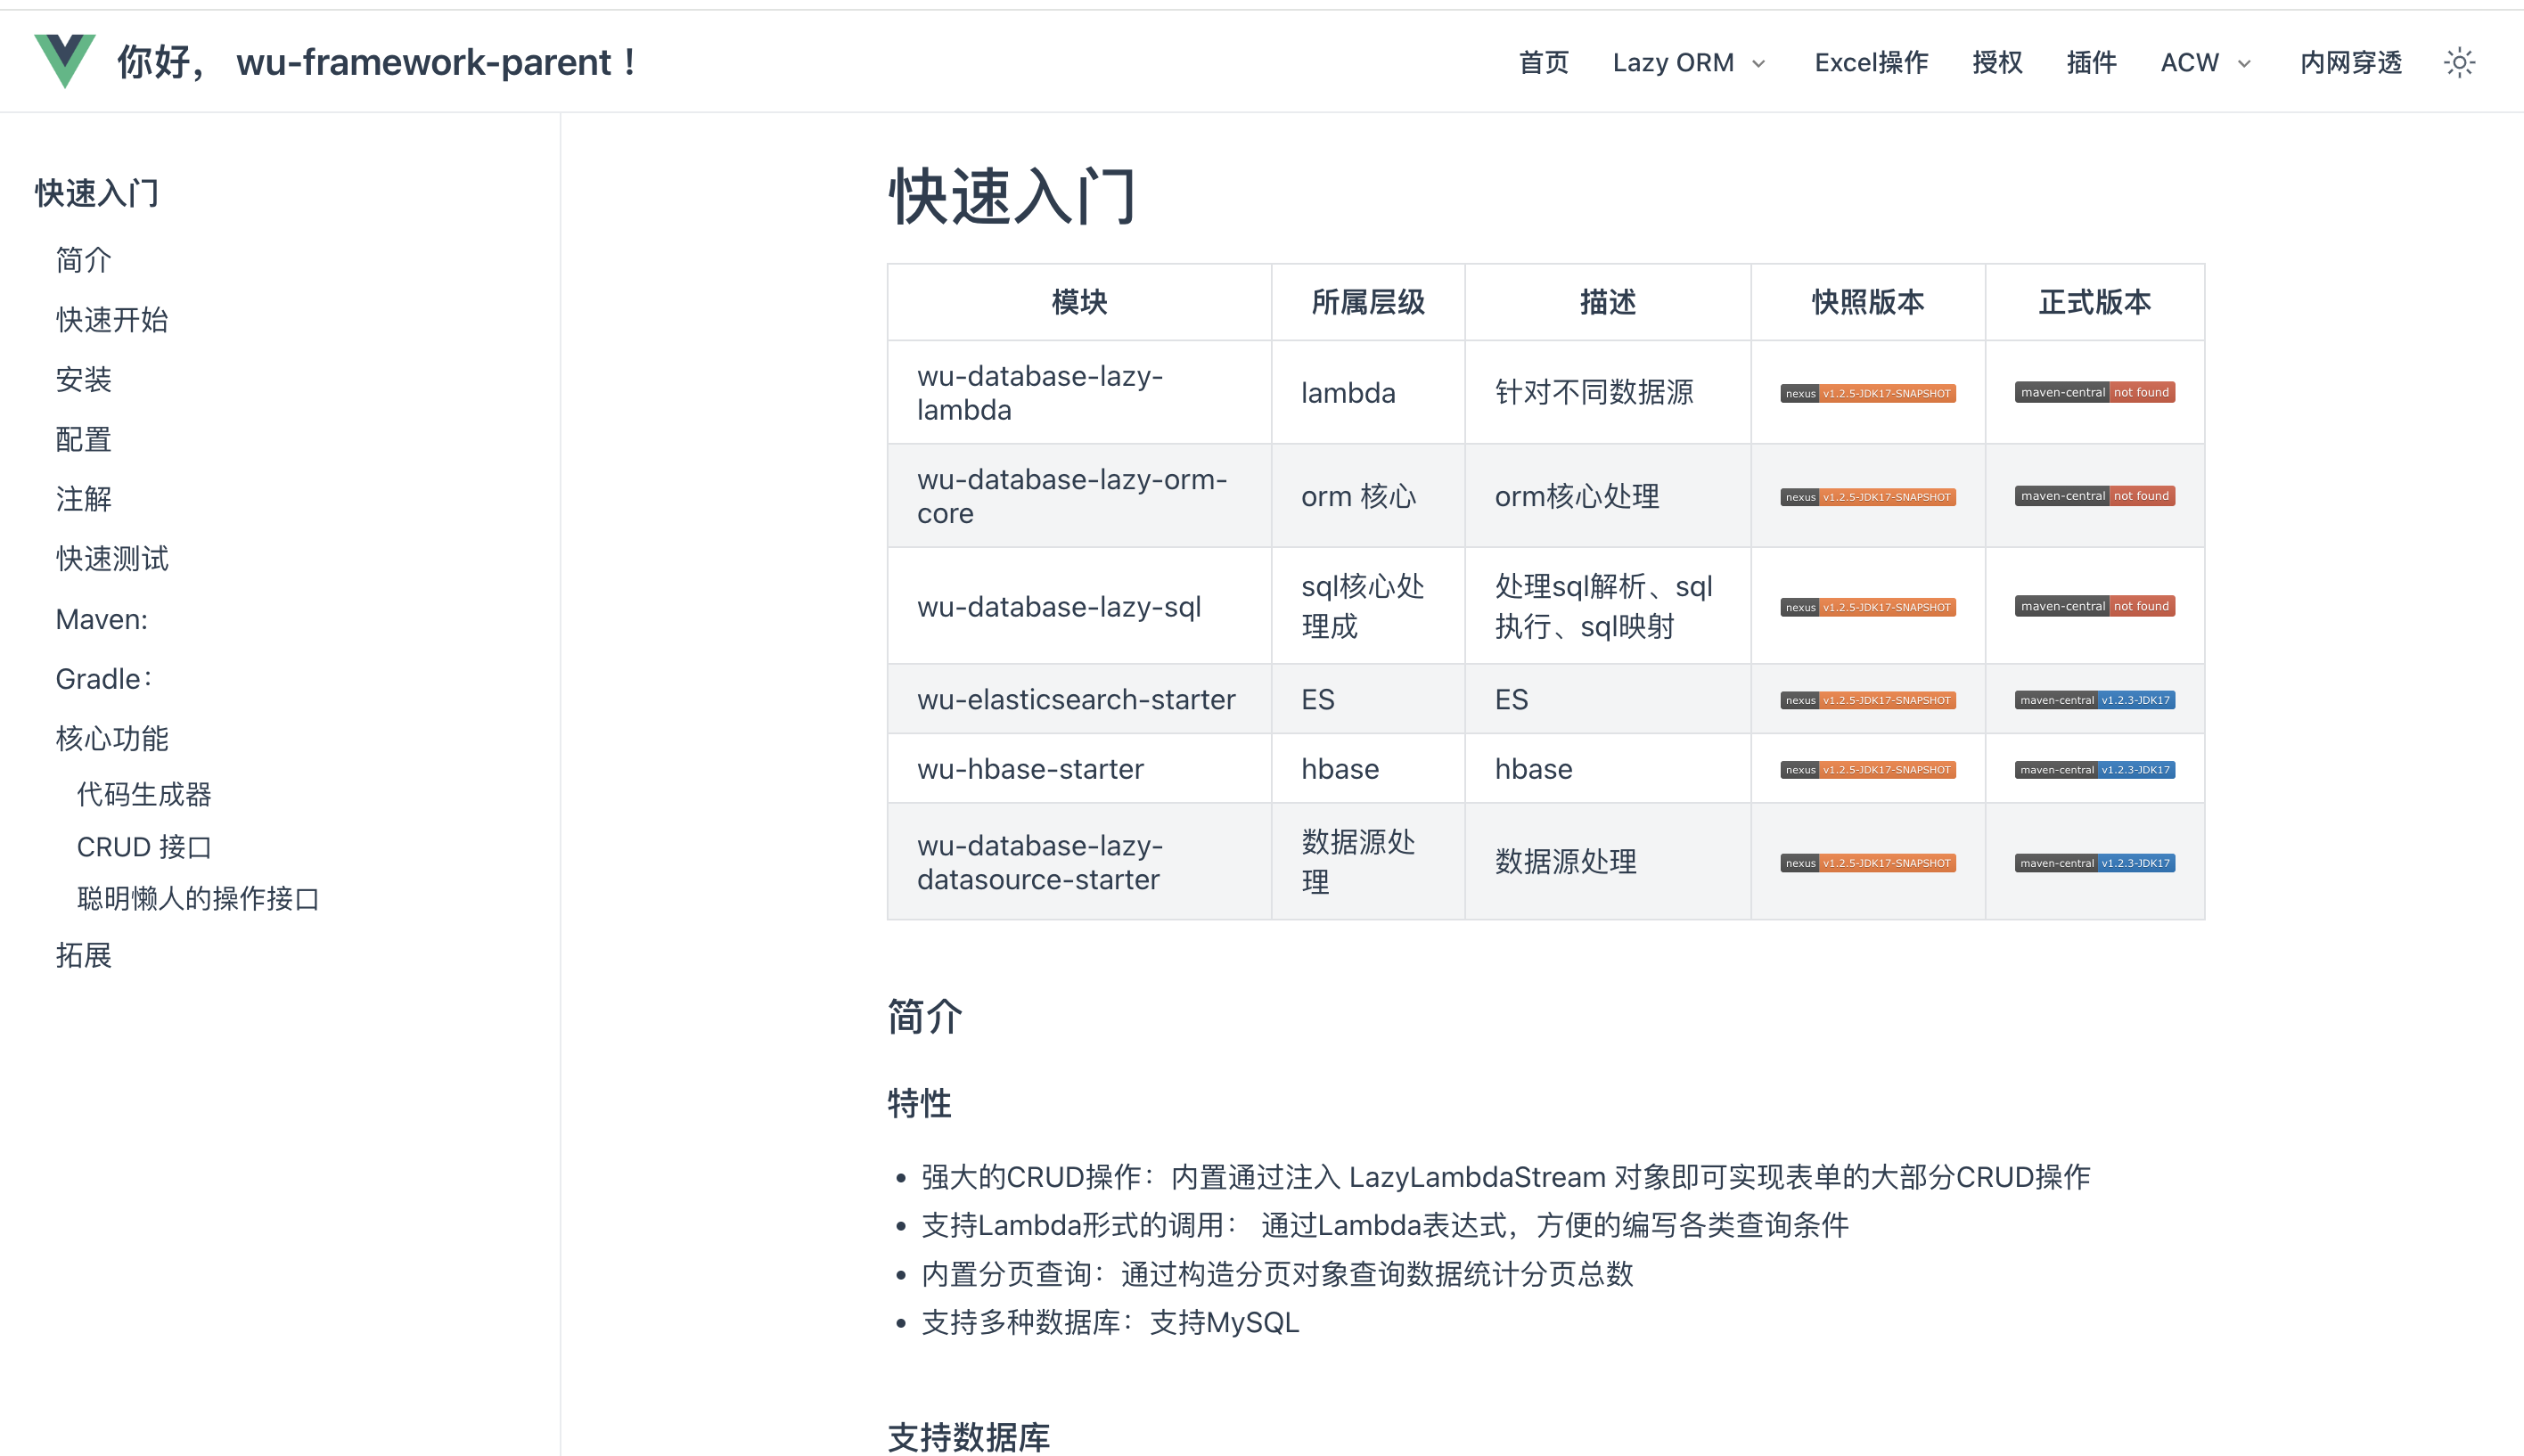Screen dimensions: 2524x1456
Task: Click maven-central badge for wu-elasticsearch-starter
Action: [2094, 700]
